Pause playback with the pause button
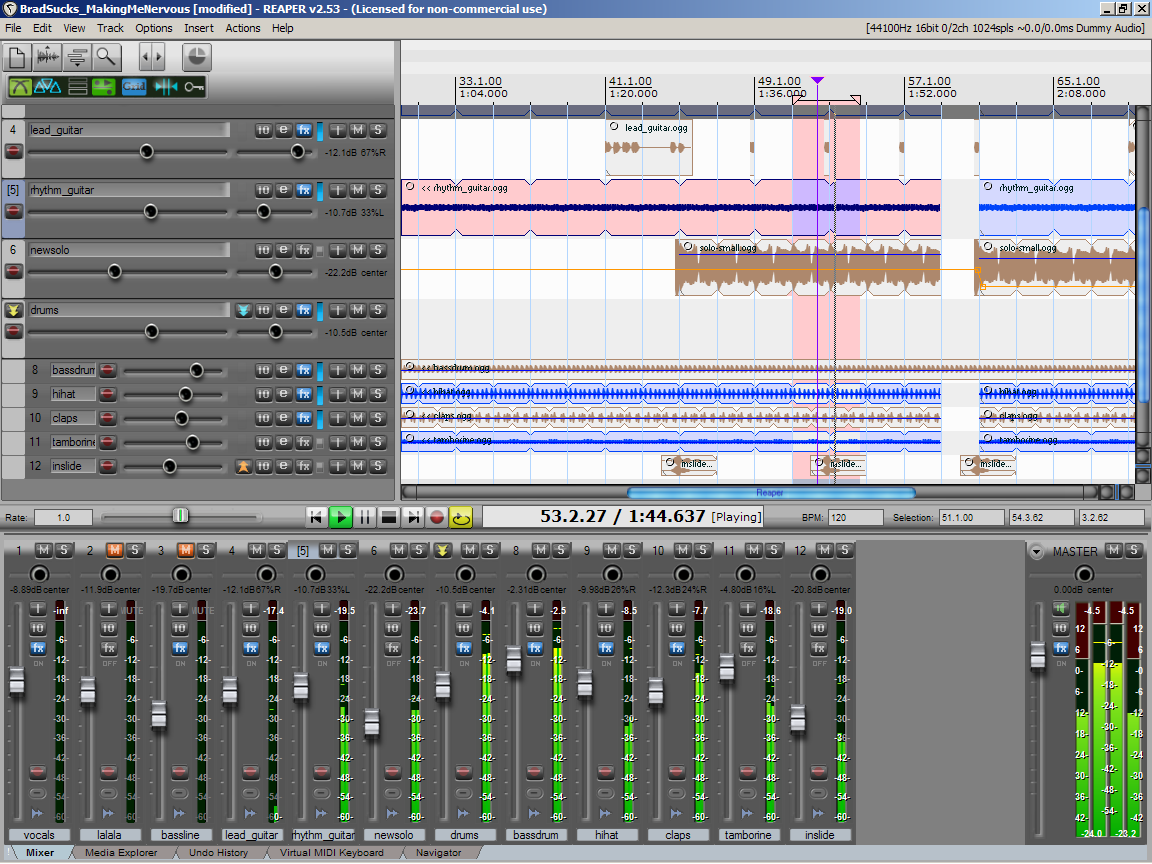 pos(364,517)
